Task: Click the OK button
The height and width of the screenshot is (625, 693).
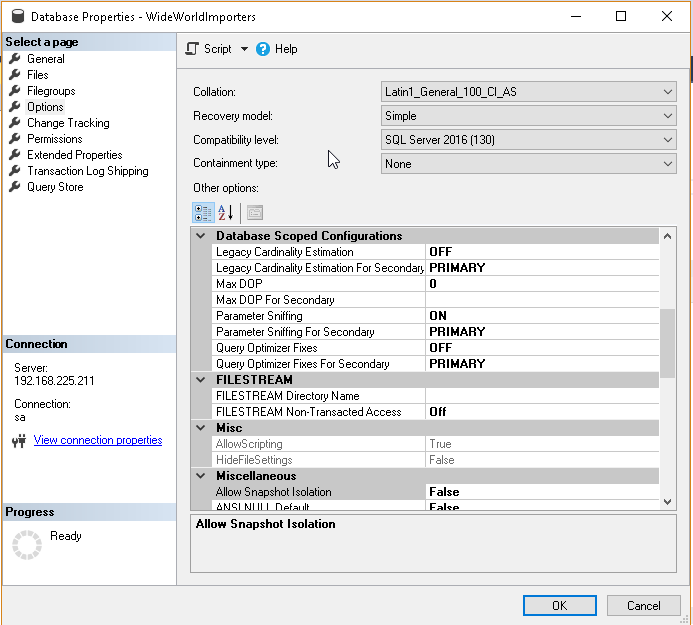Action: pyautogui.click(x=559, y=605)
